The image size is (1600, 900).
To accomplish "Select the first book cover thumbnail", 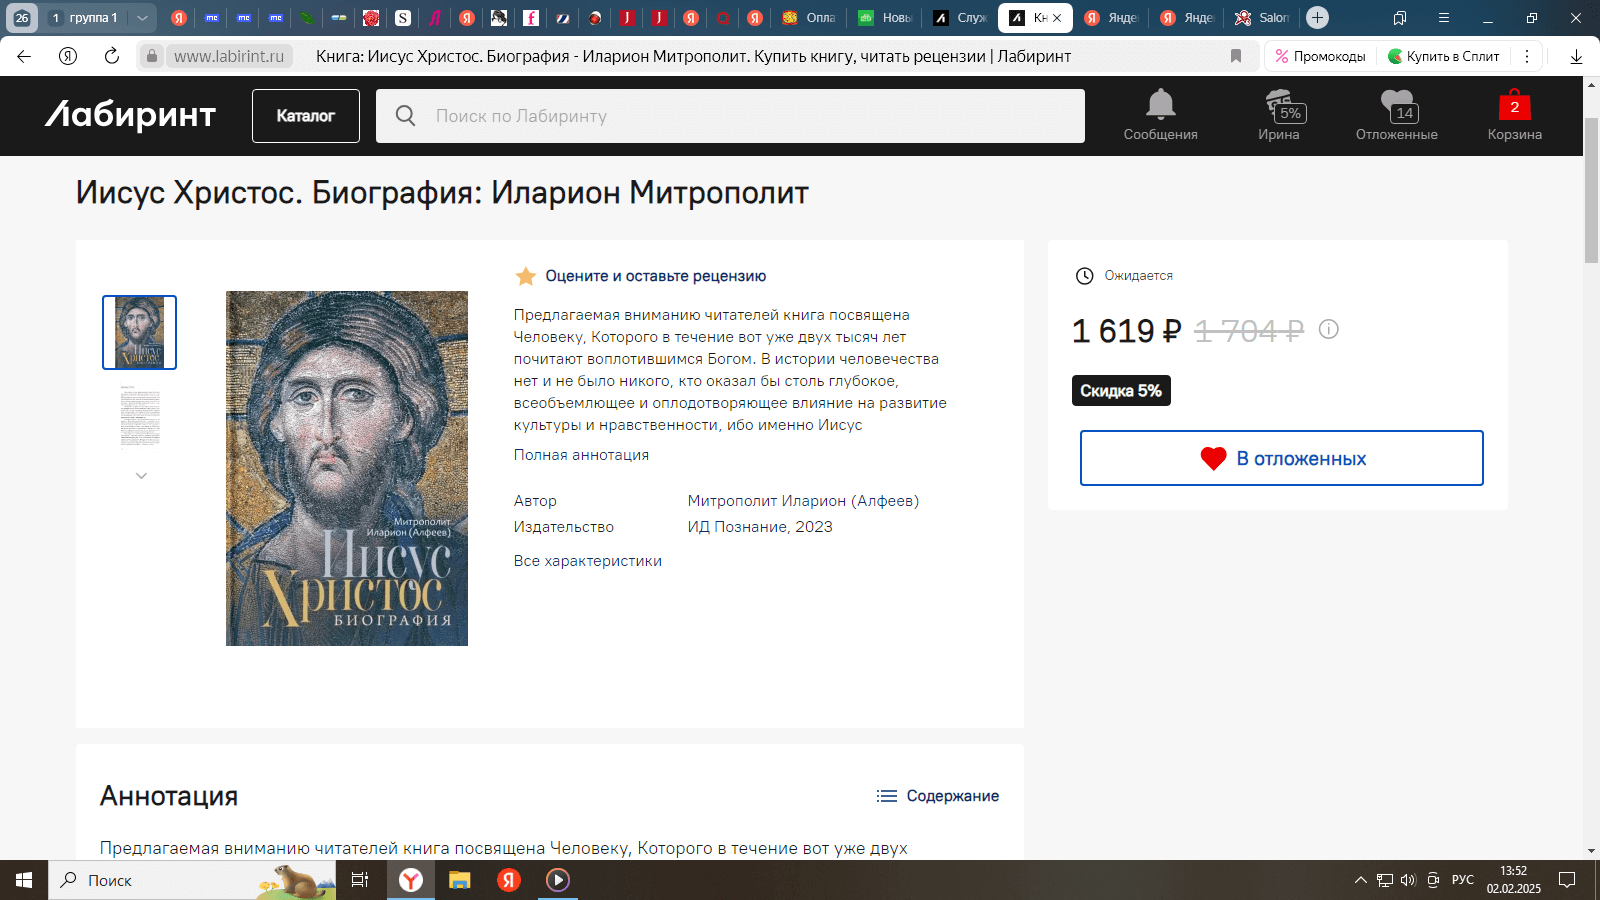I will click(140, 332).
